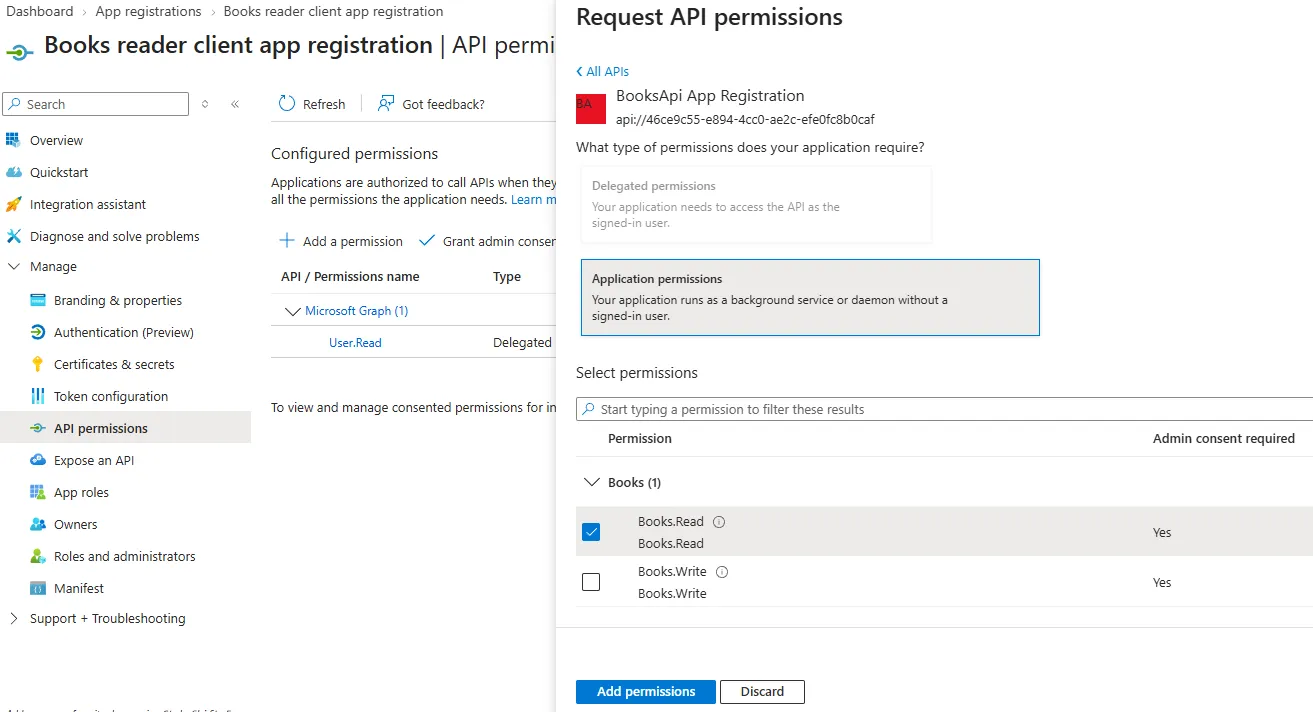
Task: Click the sidebar sort up-down arrows icon
Action: pos(205,104)
